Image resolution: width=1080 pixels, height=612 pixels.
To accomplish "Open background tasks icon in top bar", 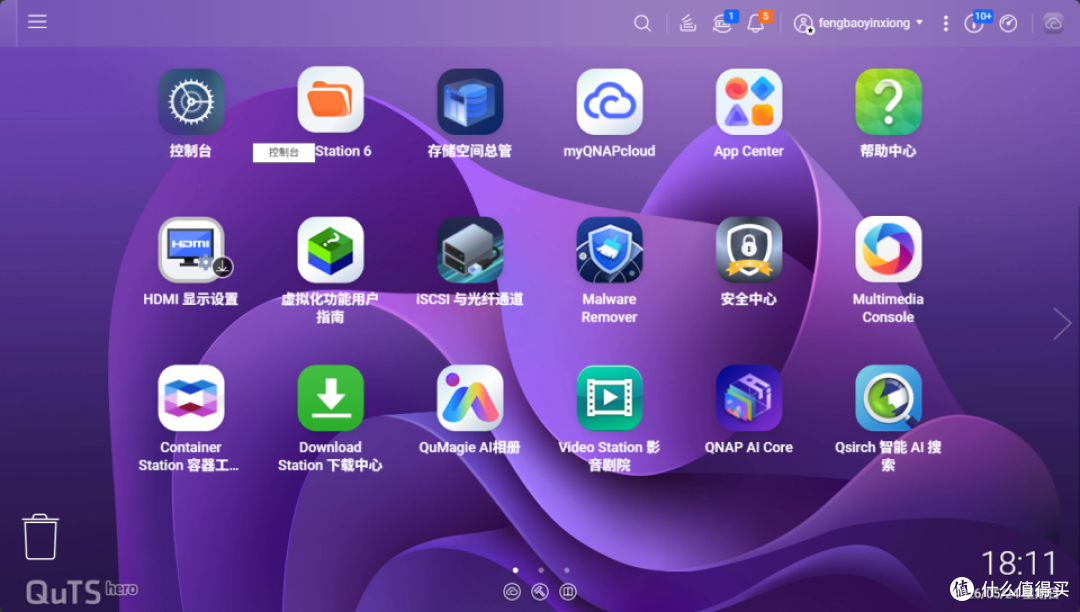I will [687, 23].
